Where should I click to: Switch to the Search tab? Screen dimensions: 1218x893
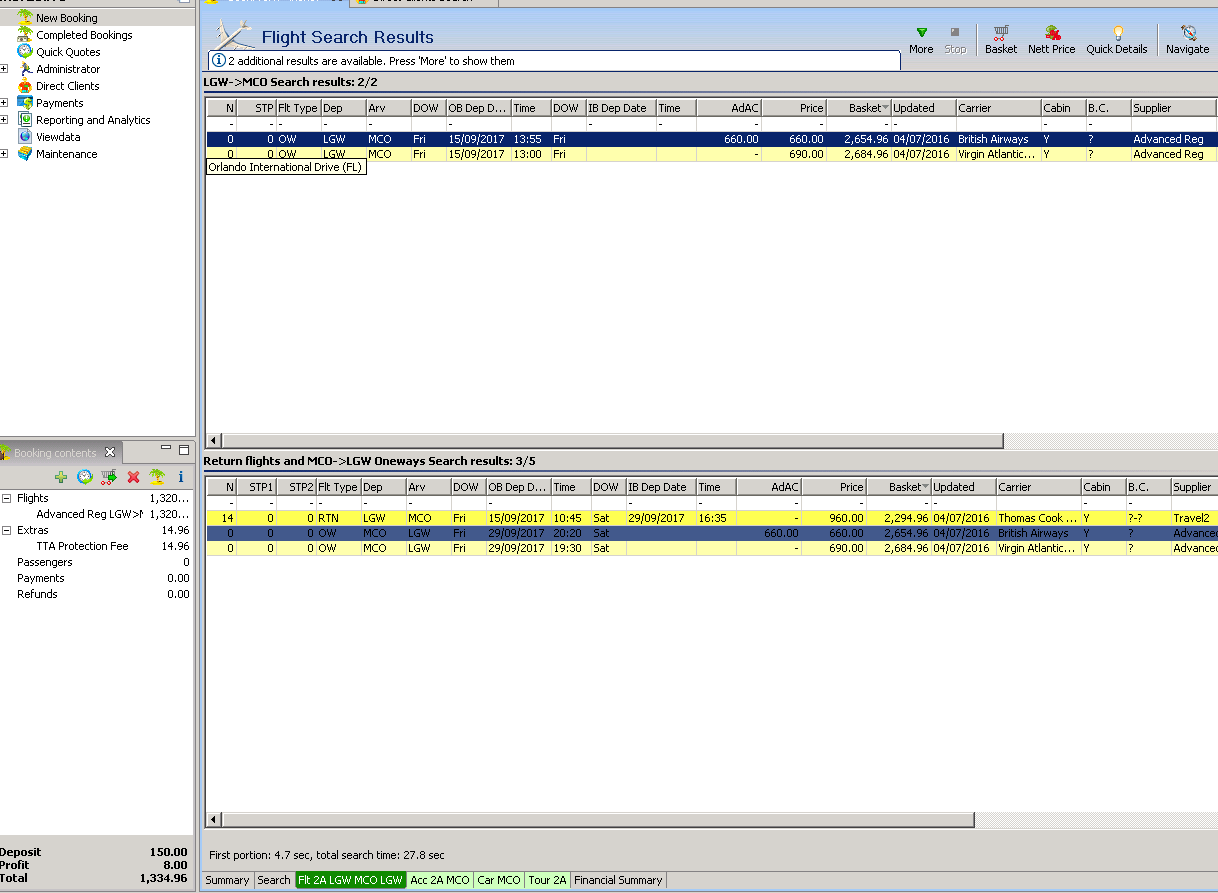[x=274, y=880]
